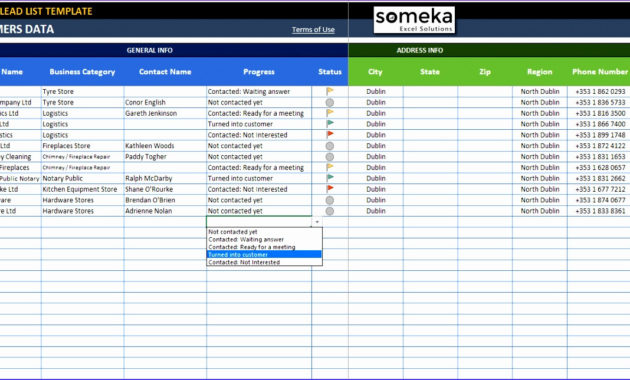Screen dimensions: 630x380
Task: Choose 'Turned into customer' highlighted list option
Action: pyautogui.click(x=264, y=255)
